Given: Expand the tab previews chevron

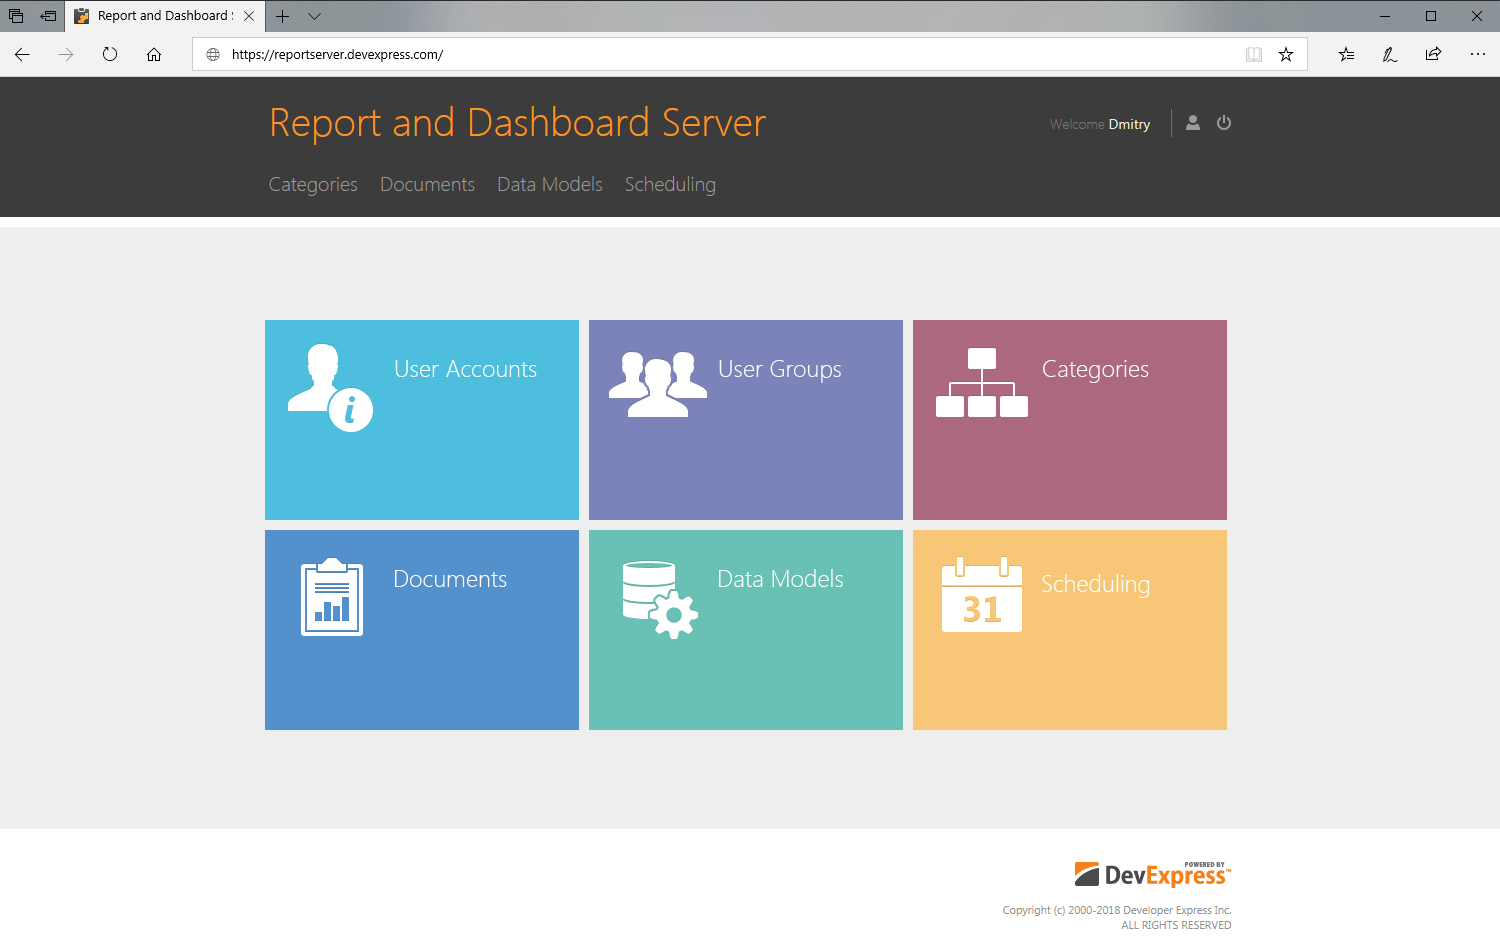Looking at the screenshot, I should point(315,16).
